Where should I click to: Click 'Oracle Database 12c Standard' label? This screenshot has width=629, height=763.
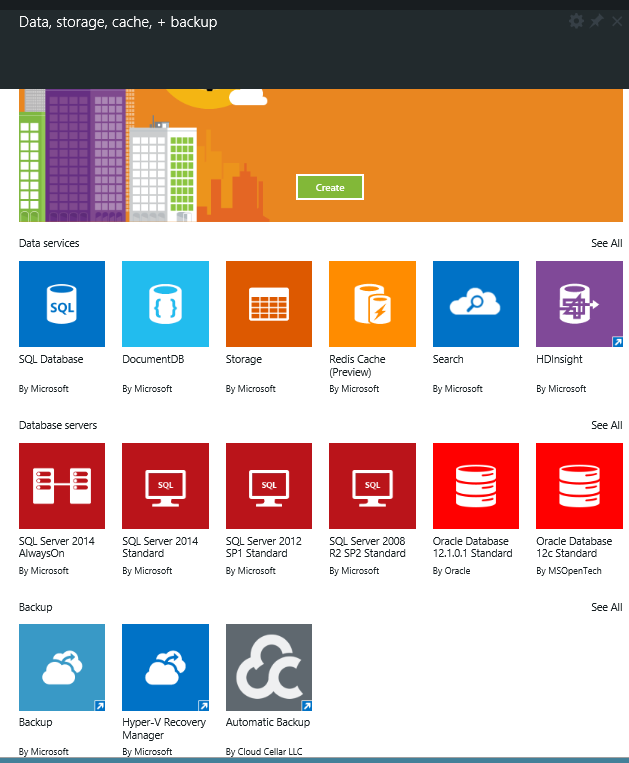coord(574,547)
